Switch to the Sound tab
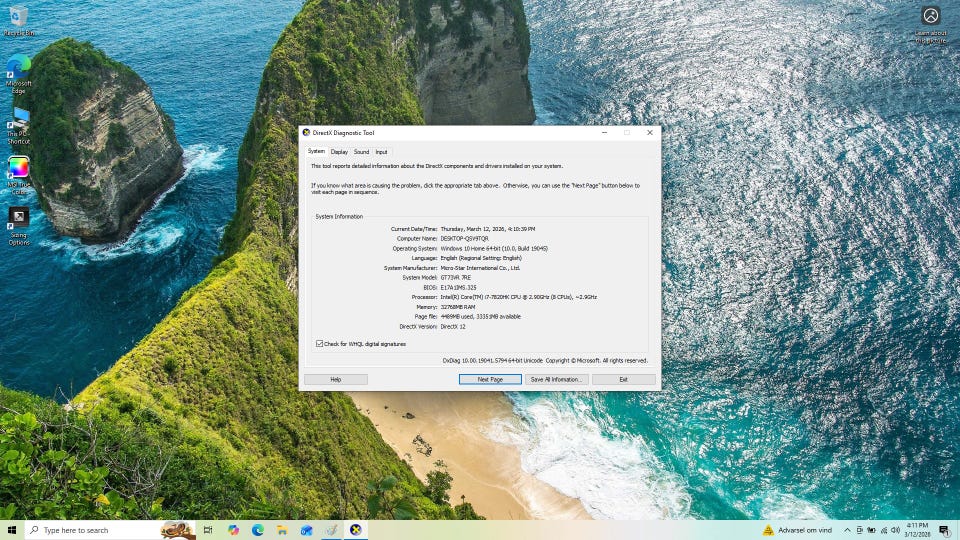Viewport: 960px width, 540px height. [x=361, y=152]
